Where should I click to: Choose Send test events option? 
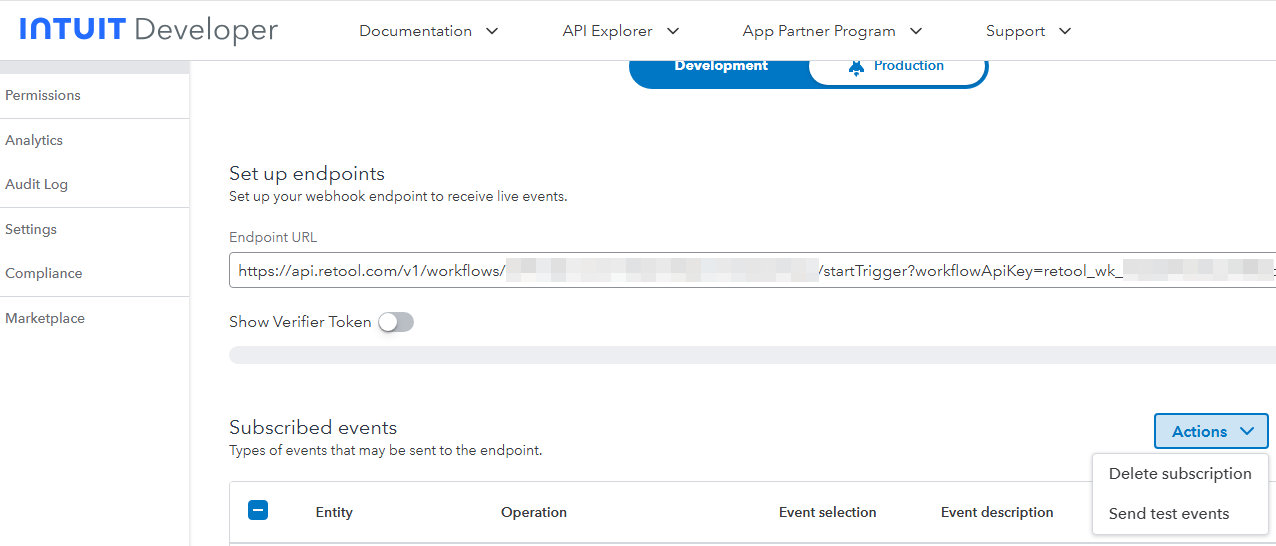1169,514
